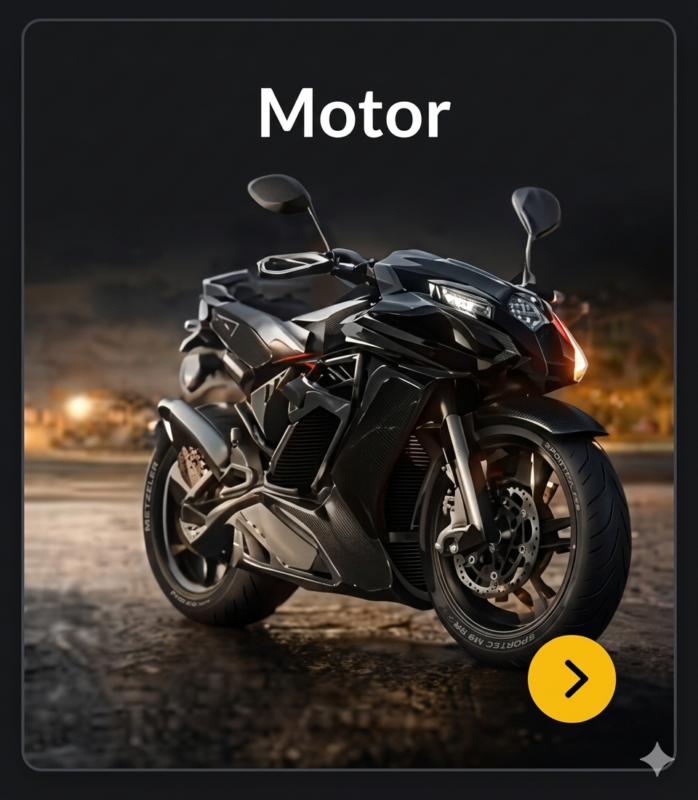The height and width of the screenshot is (800, 698).
Task: Select the chevron inside the yellow circle
Action: coord(576,679)
